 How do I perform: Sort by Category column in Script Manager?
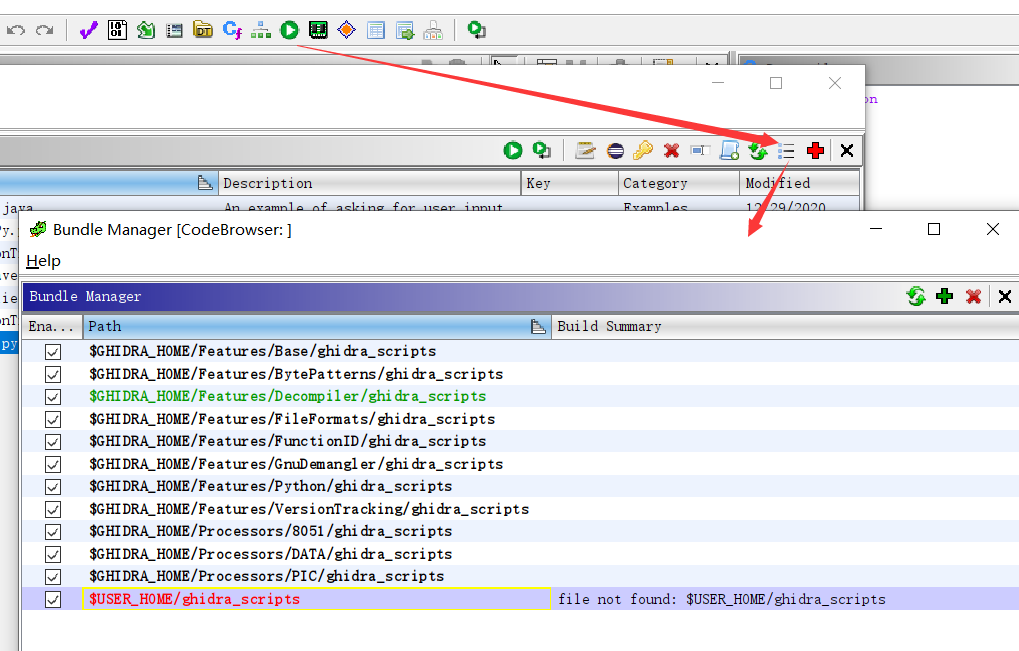tap(678, 183)
